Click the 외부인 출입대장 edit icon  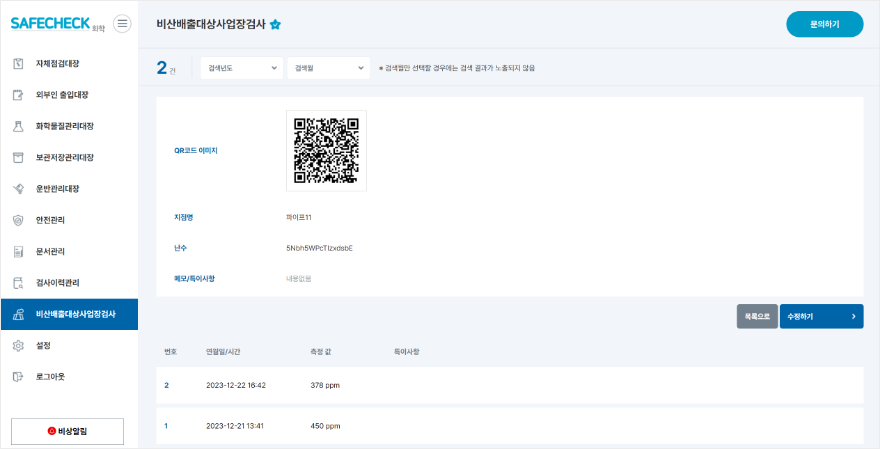18,95
